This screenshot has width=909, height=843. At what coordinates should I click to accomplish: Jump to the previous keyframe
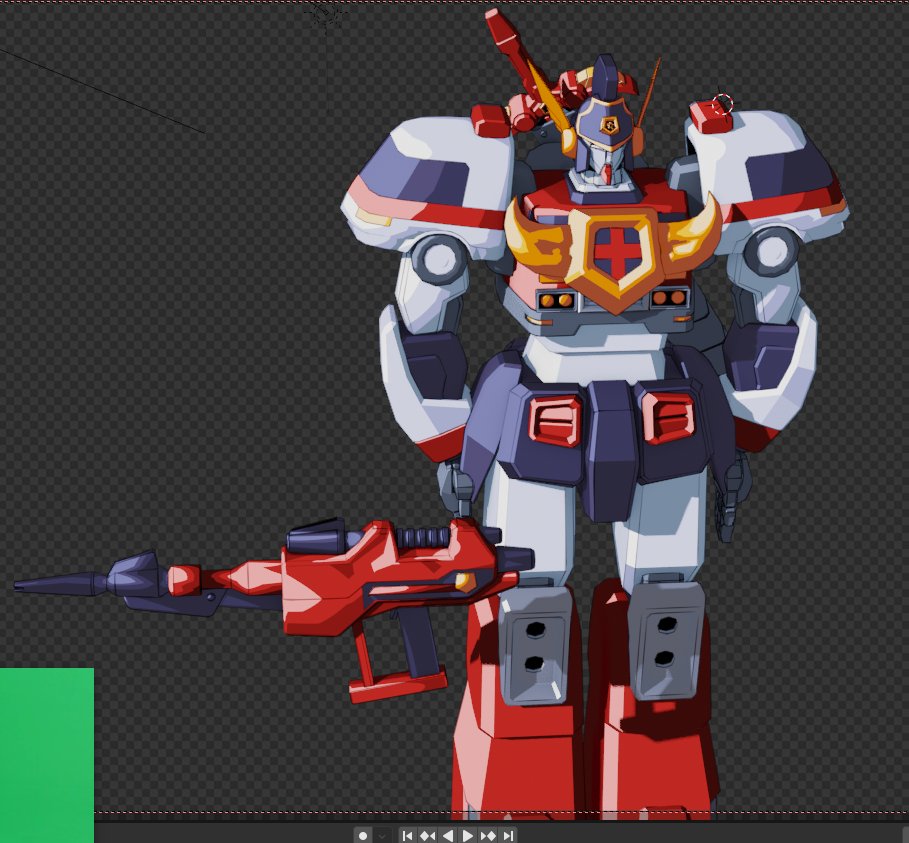point(427,835)
